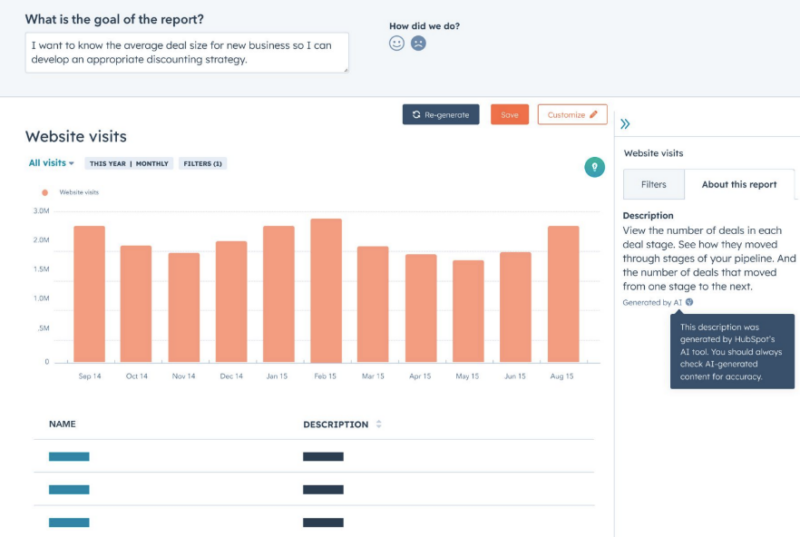This screenshot has width=800, height=537.
Task: Click the Mar 15 bar in chart
Action: click(x=372, y=304)
